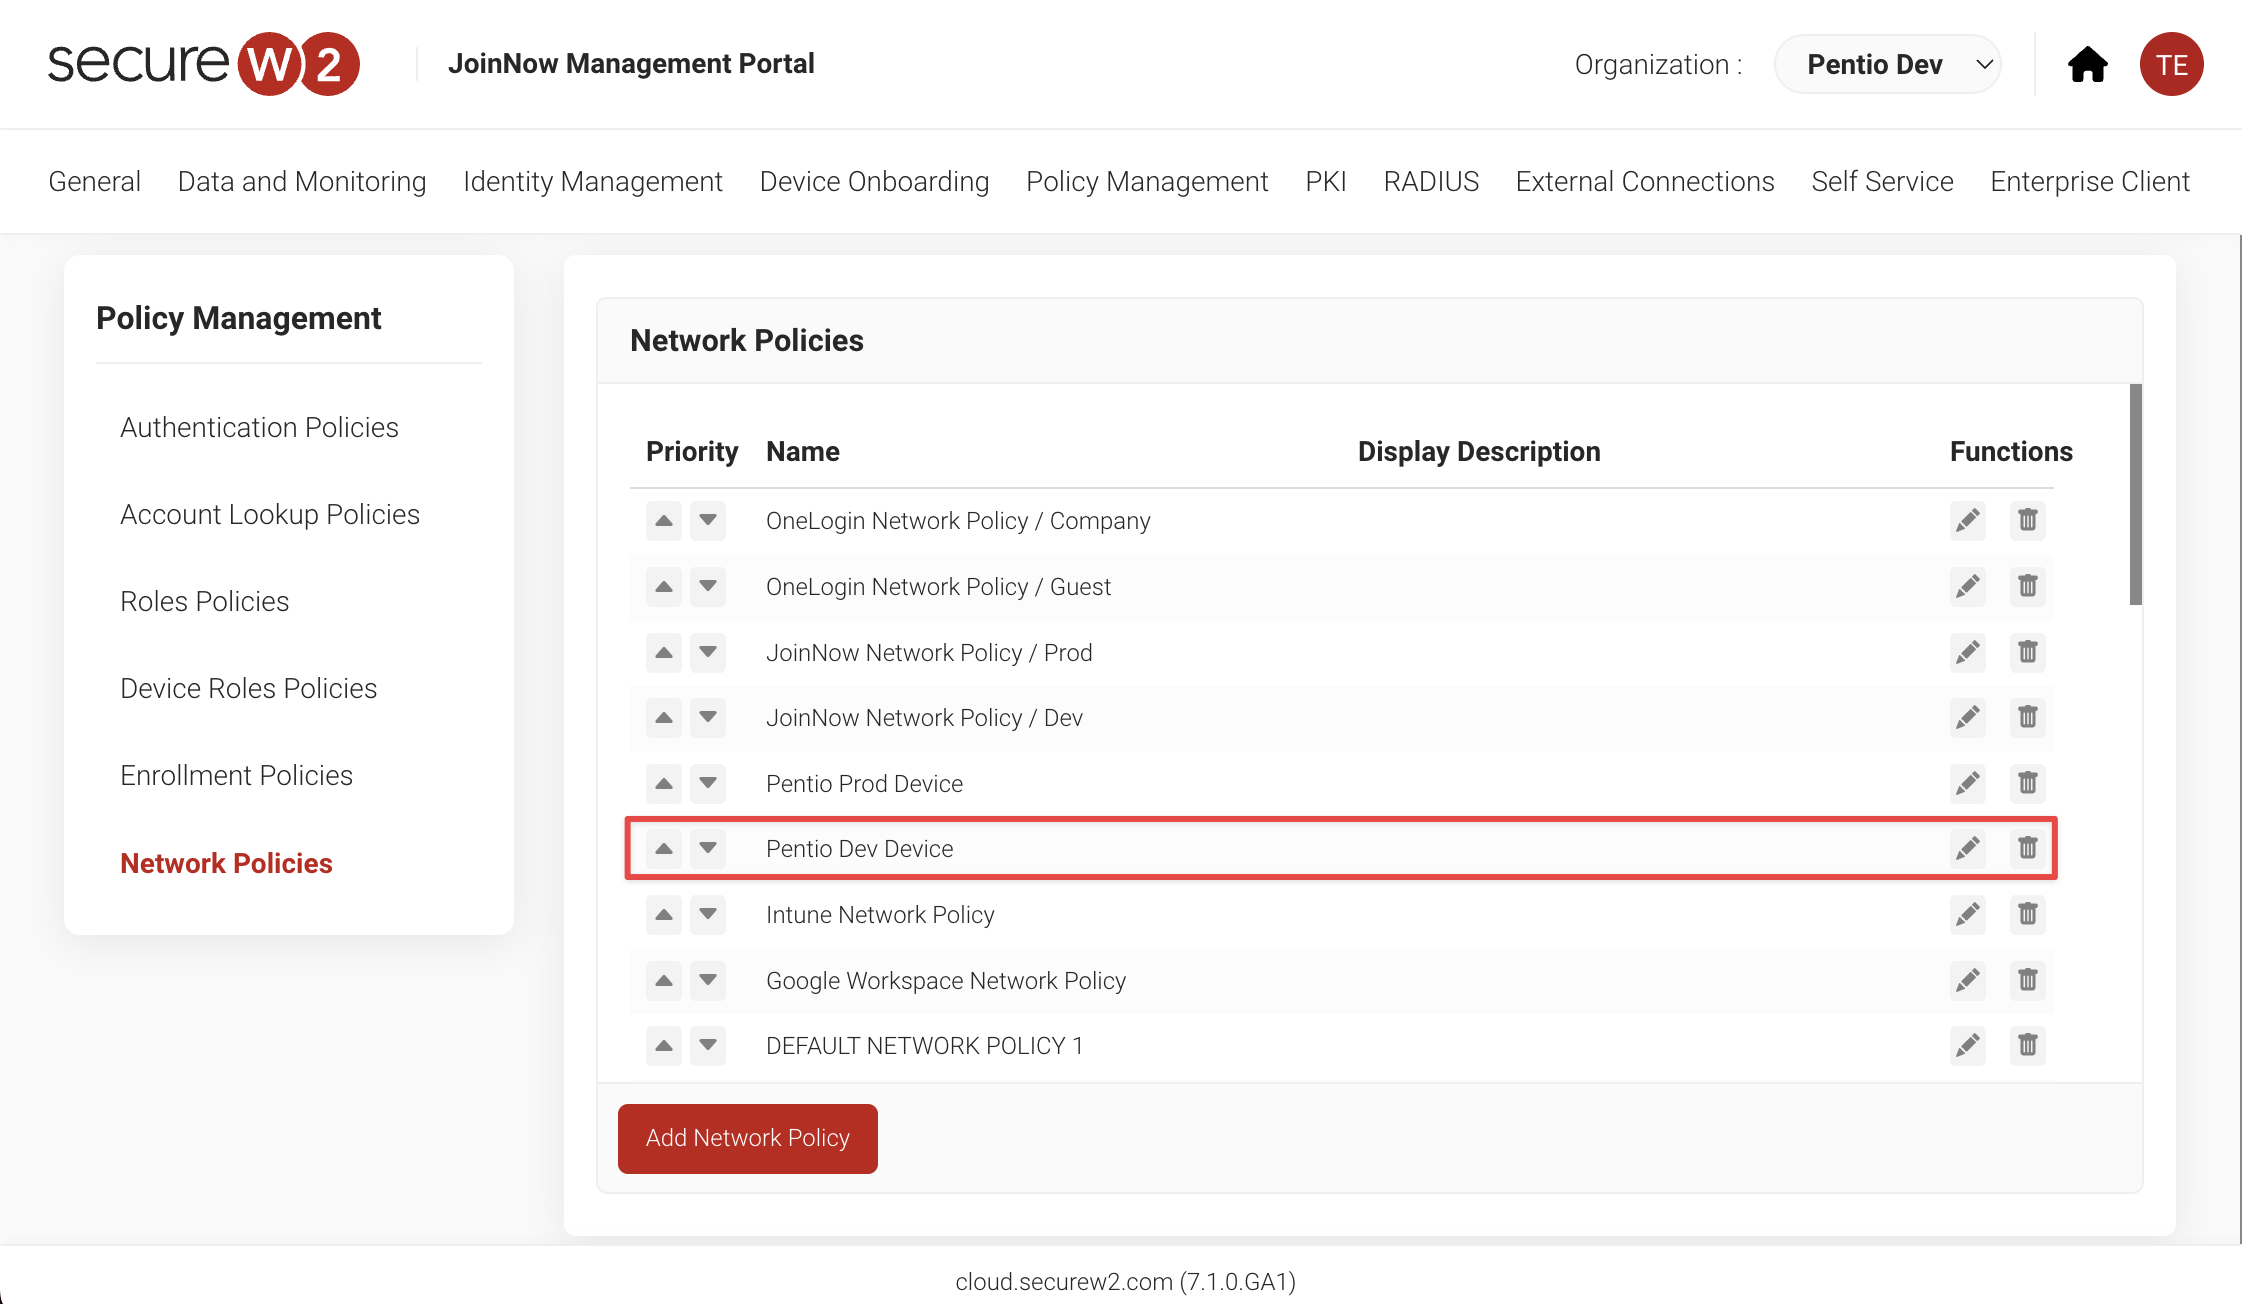2242x1304 pixels.
Task: Open Enrollment Policies
Action: click(236, 775)
